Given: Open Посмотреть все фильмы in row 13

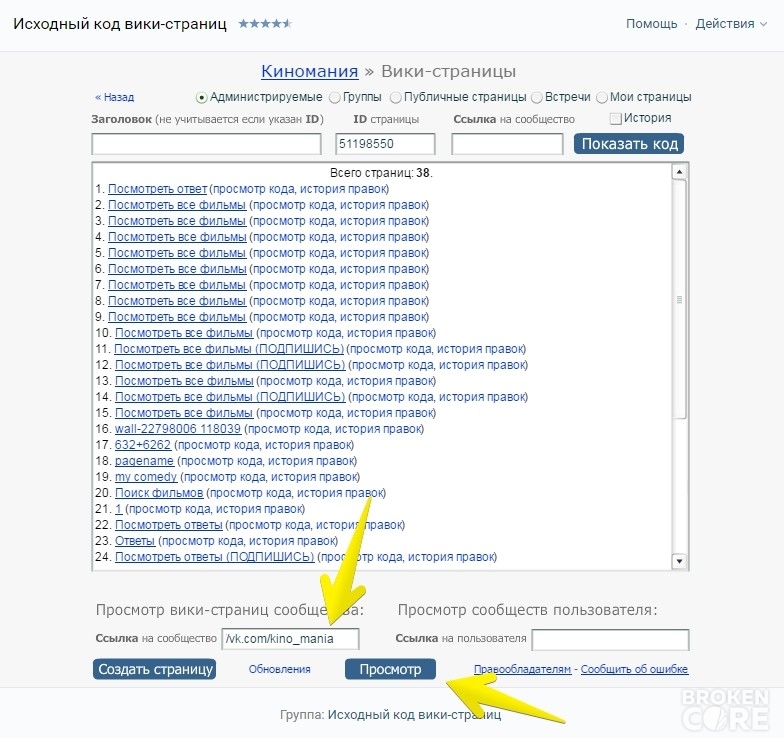Looking at the screenshot, I should [184, 381].
